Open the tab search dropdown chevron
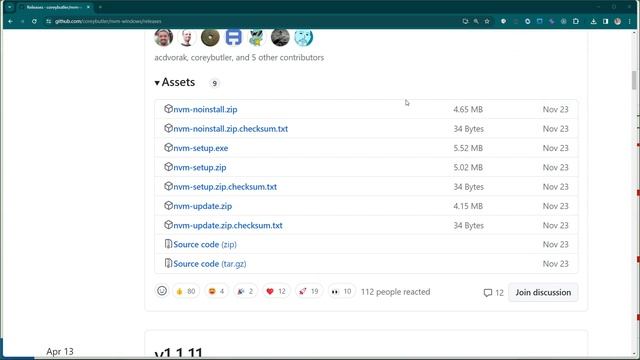The image size is (640, 360). [x=10, y=7]
